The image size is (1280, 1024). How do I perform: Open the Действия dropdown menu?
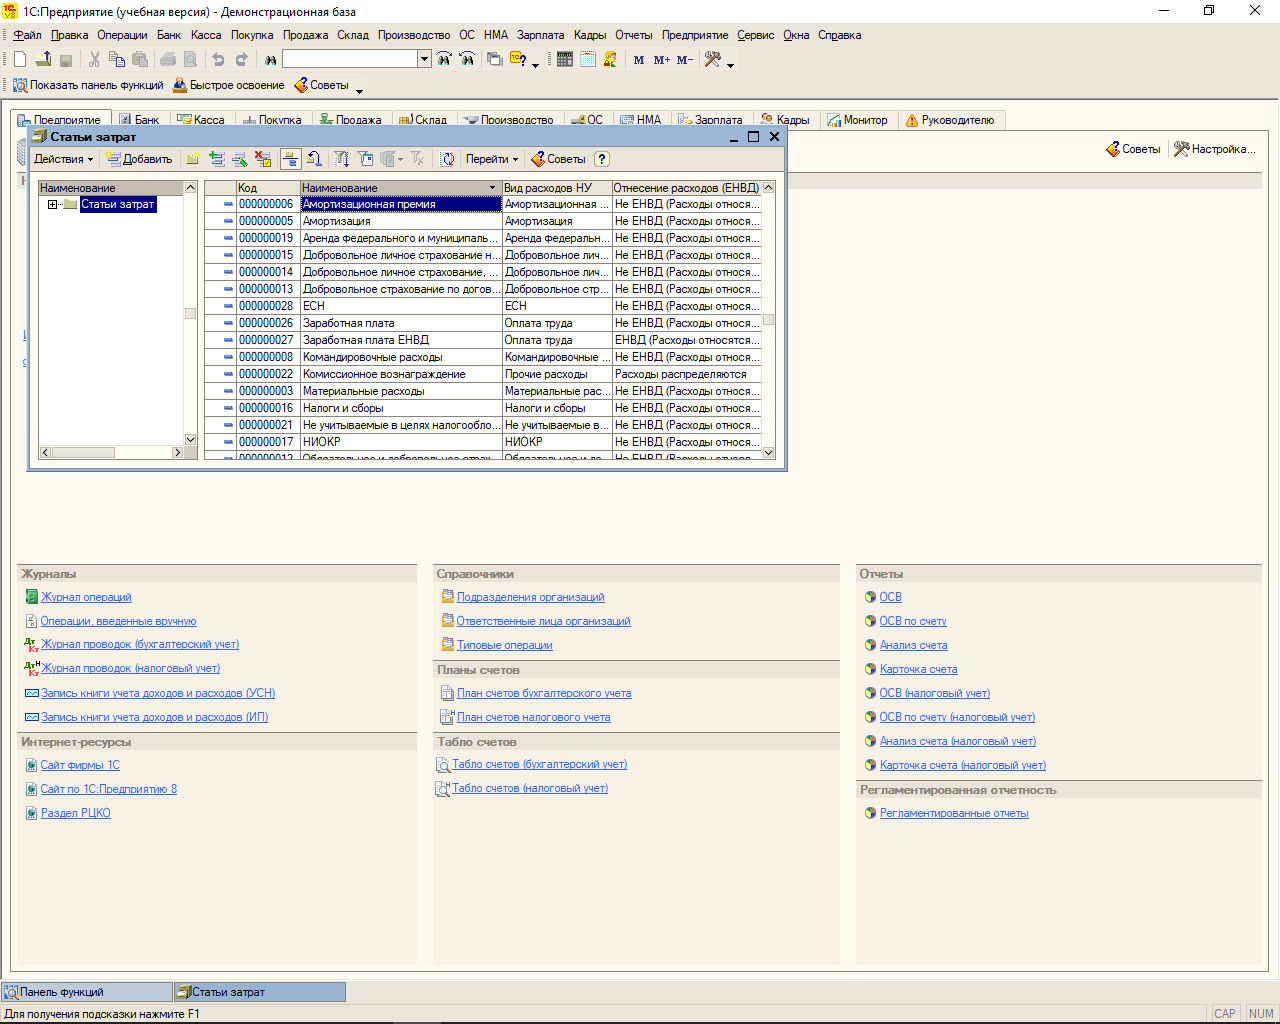[x=63, y=159]
